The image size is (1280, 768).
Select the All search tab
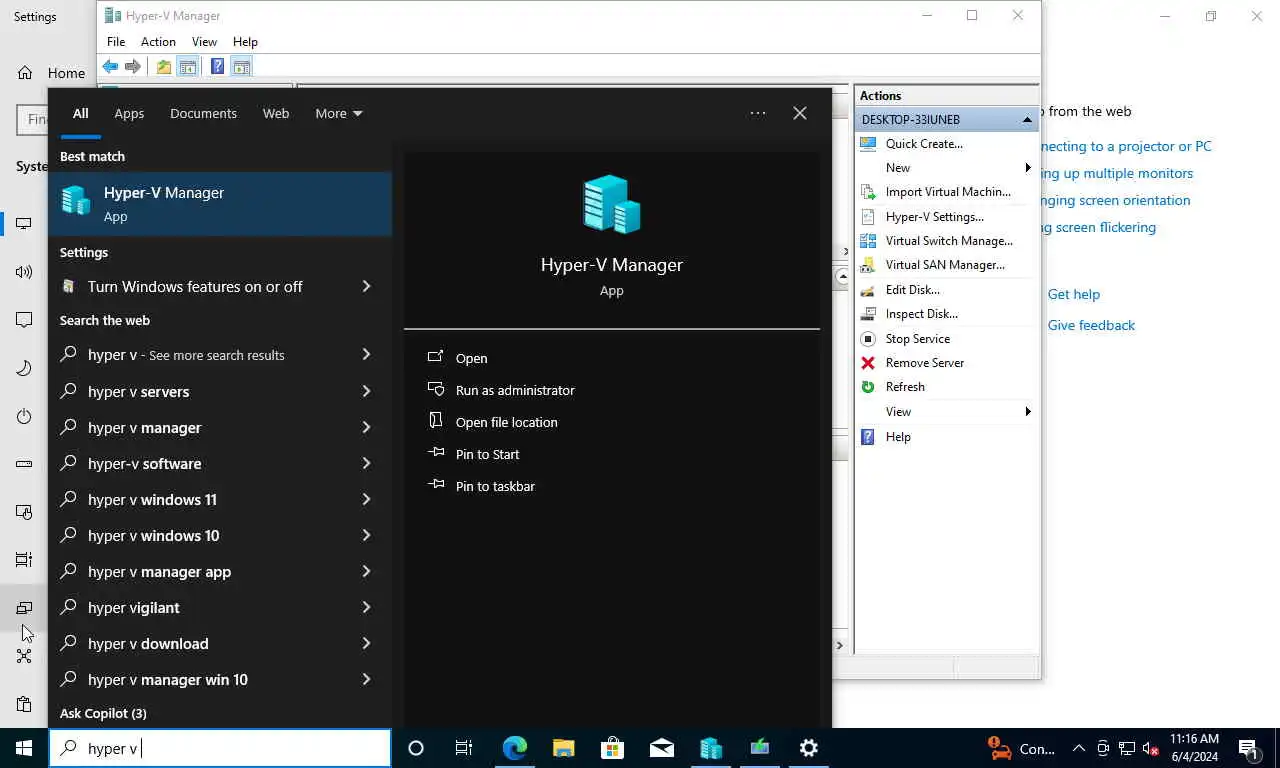[x=80, y=114]
